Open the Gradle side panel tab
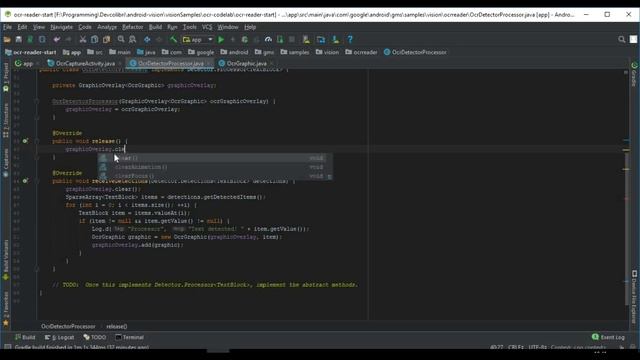 click(634, 74)
